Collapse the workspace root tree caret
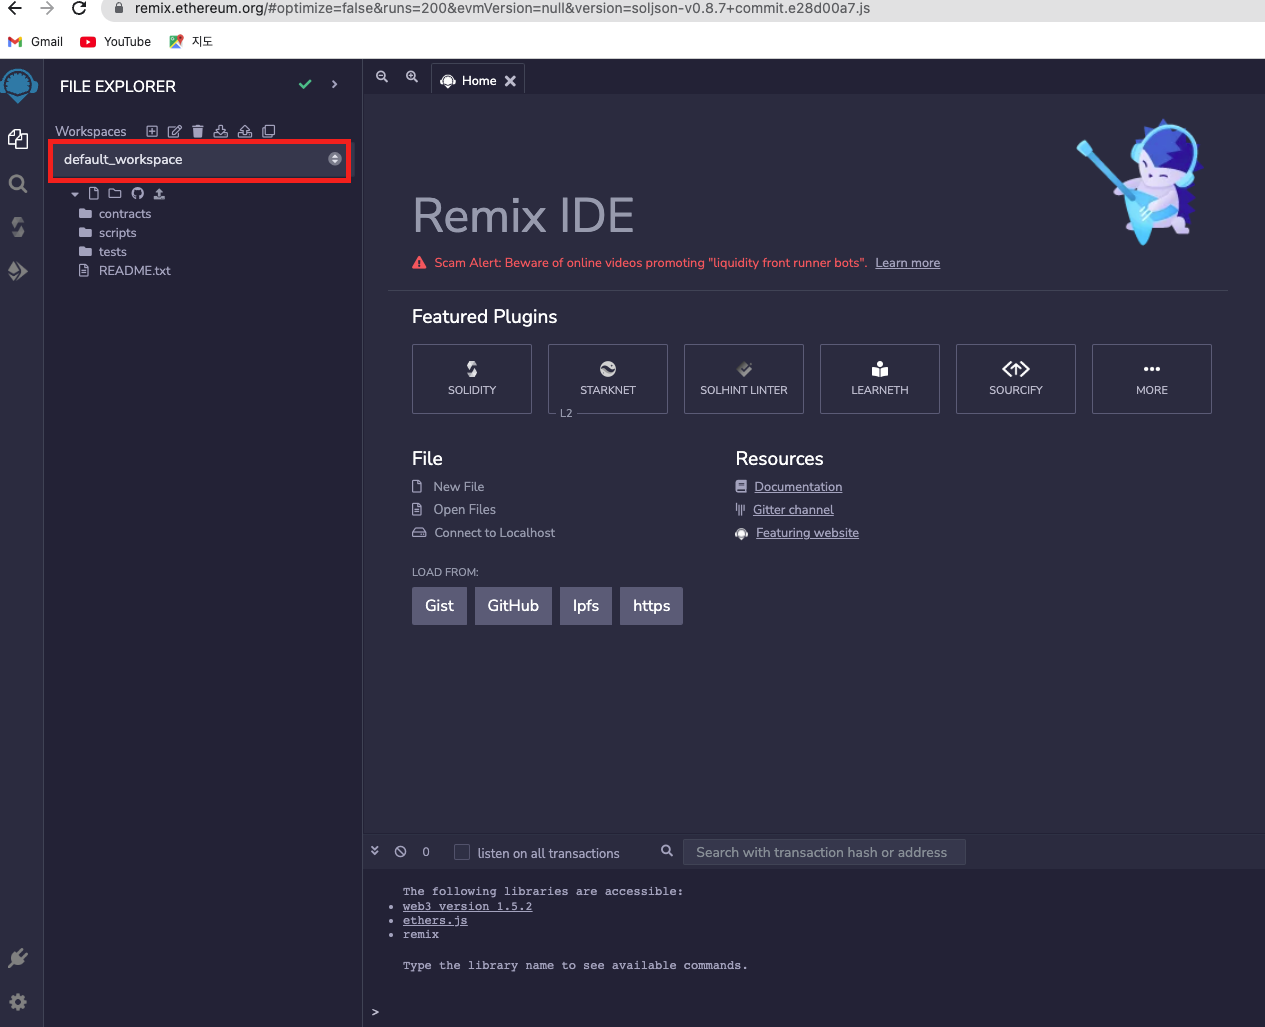The height and width of the screenshot is (1027, 1265). (75, 194)
